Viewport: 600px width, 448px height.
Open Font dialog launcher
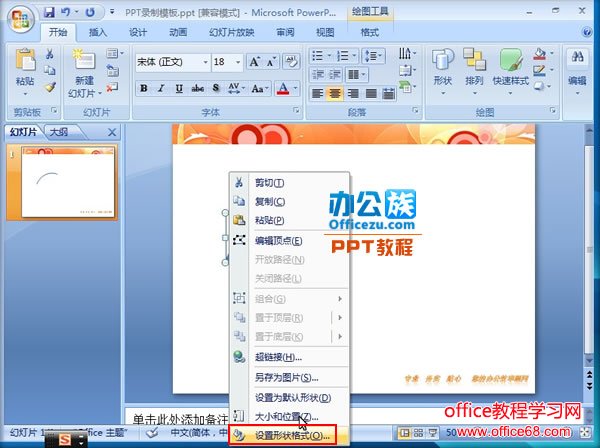coord(296,111)
